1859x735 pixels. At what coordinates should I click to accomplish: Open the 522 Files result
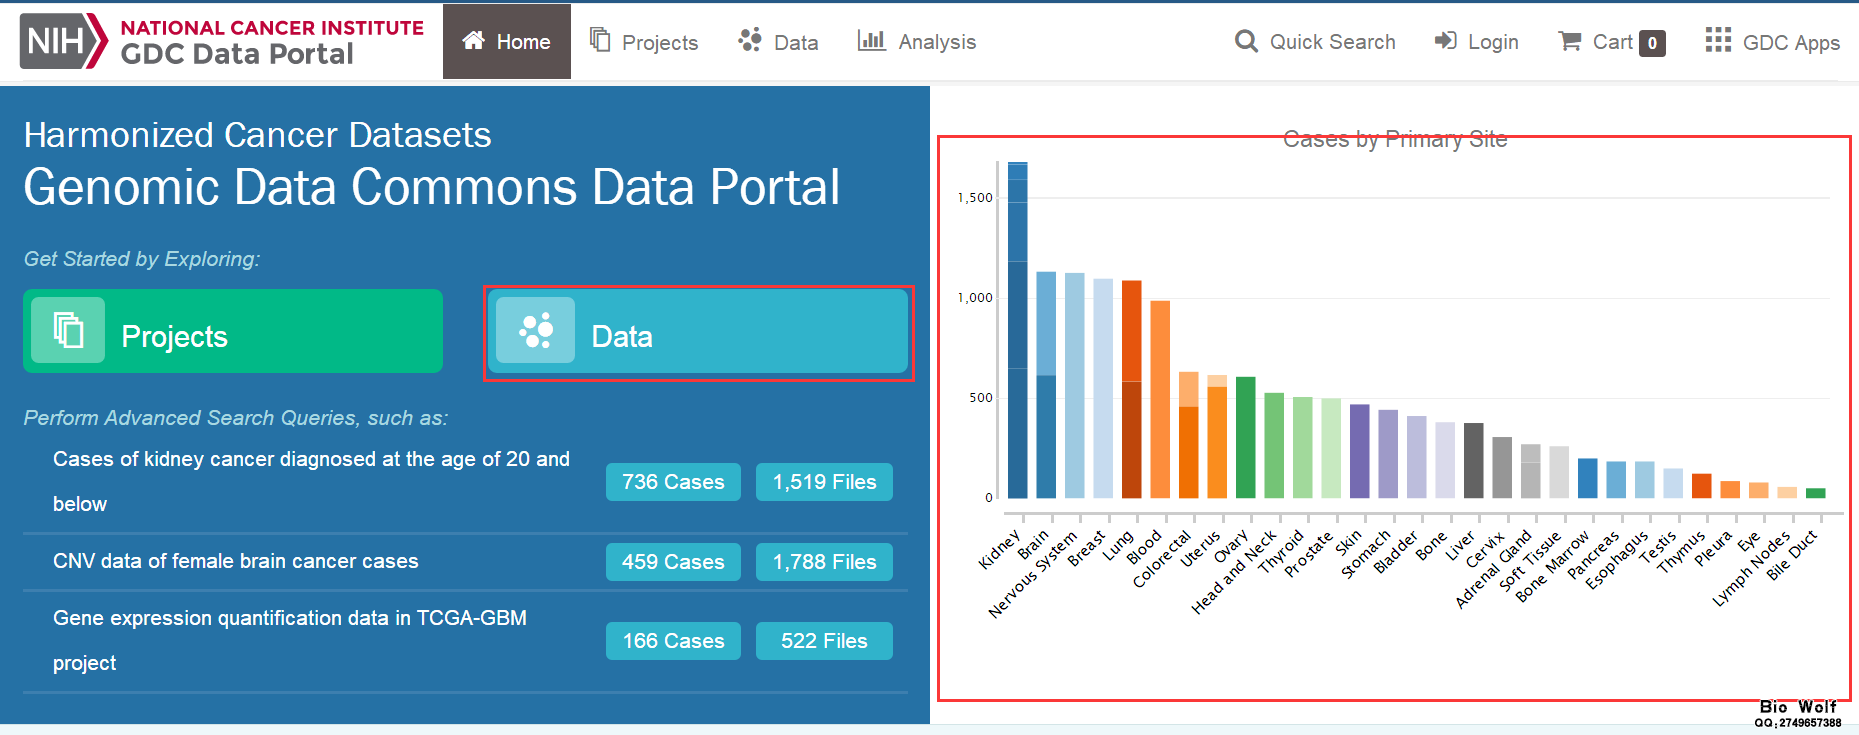(x=824, y=641)
